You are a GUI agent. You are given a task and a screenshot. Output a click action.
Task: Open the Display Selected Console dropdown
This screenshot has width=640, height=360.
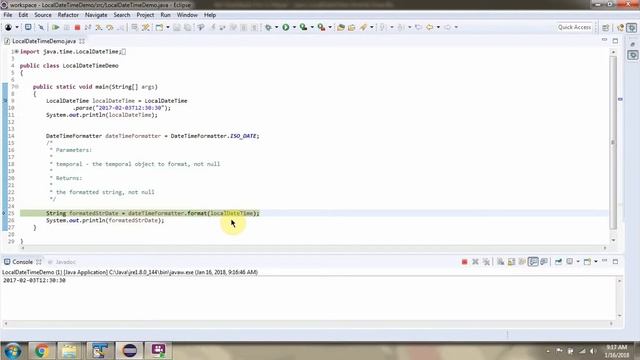click(x=578, y=262)
